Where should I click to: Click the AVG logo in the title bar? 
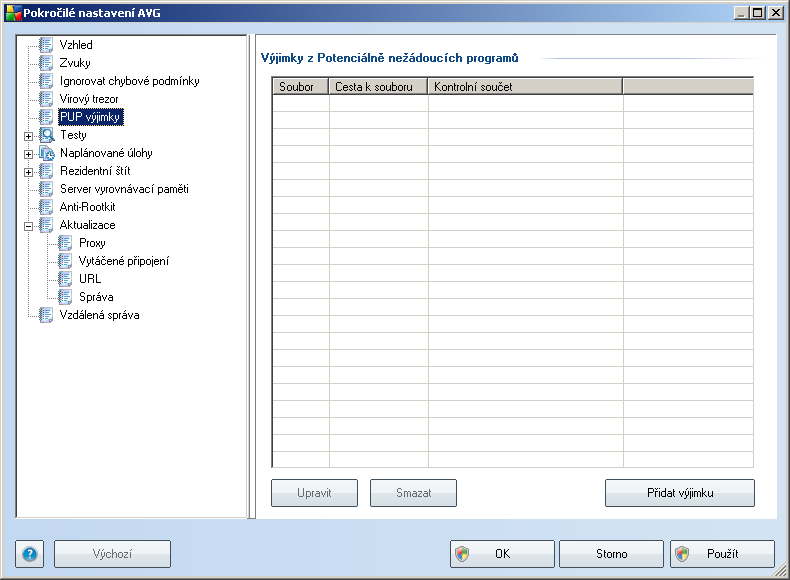click(x=13, y=13)
